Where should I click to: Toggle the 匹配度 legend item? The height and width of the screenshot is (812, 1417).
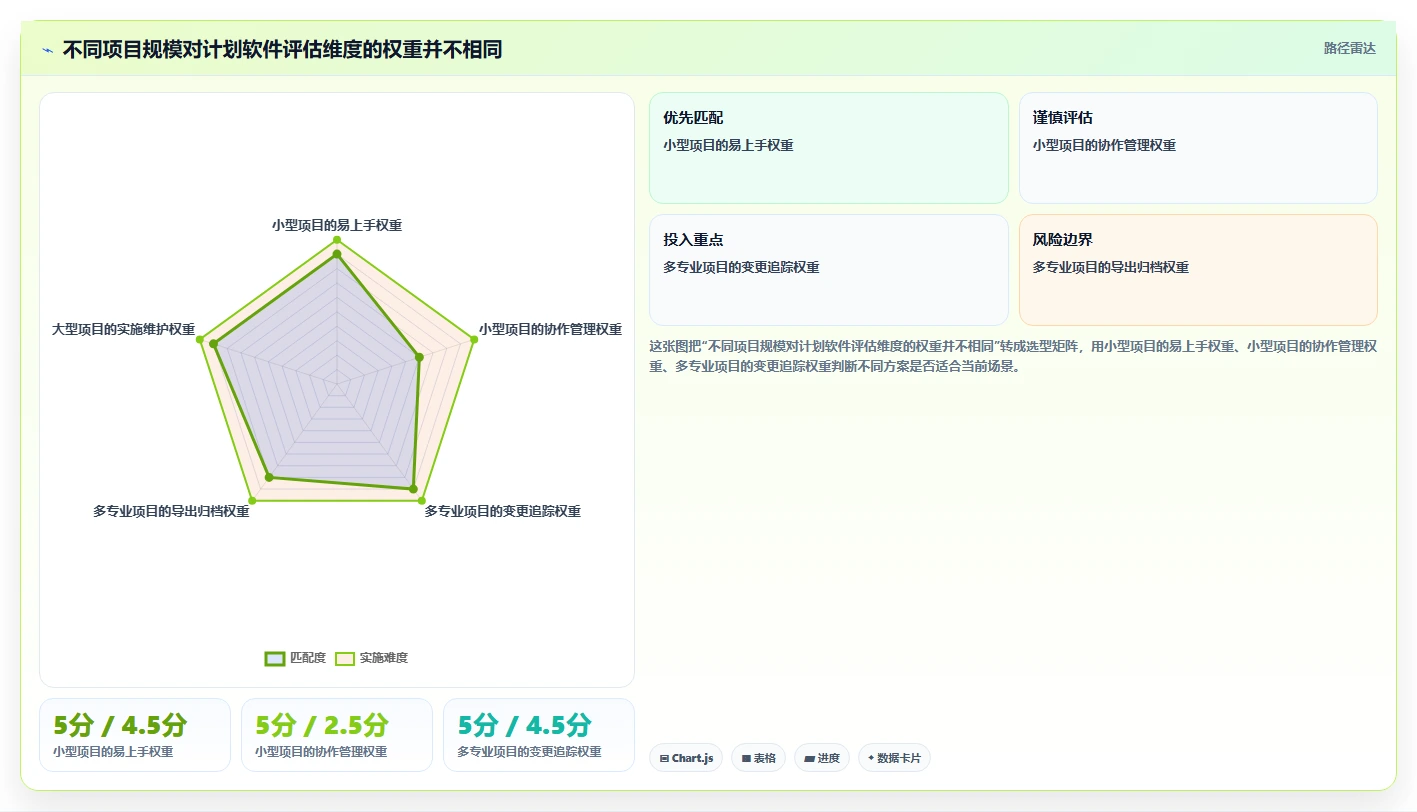click(x=295, y=658)
